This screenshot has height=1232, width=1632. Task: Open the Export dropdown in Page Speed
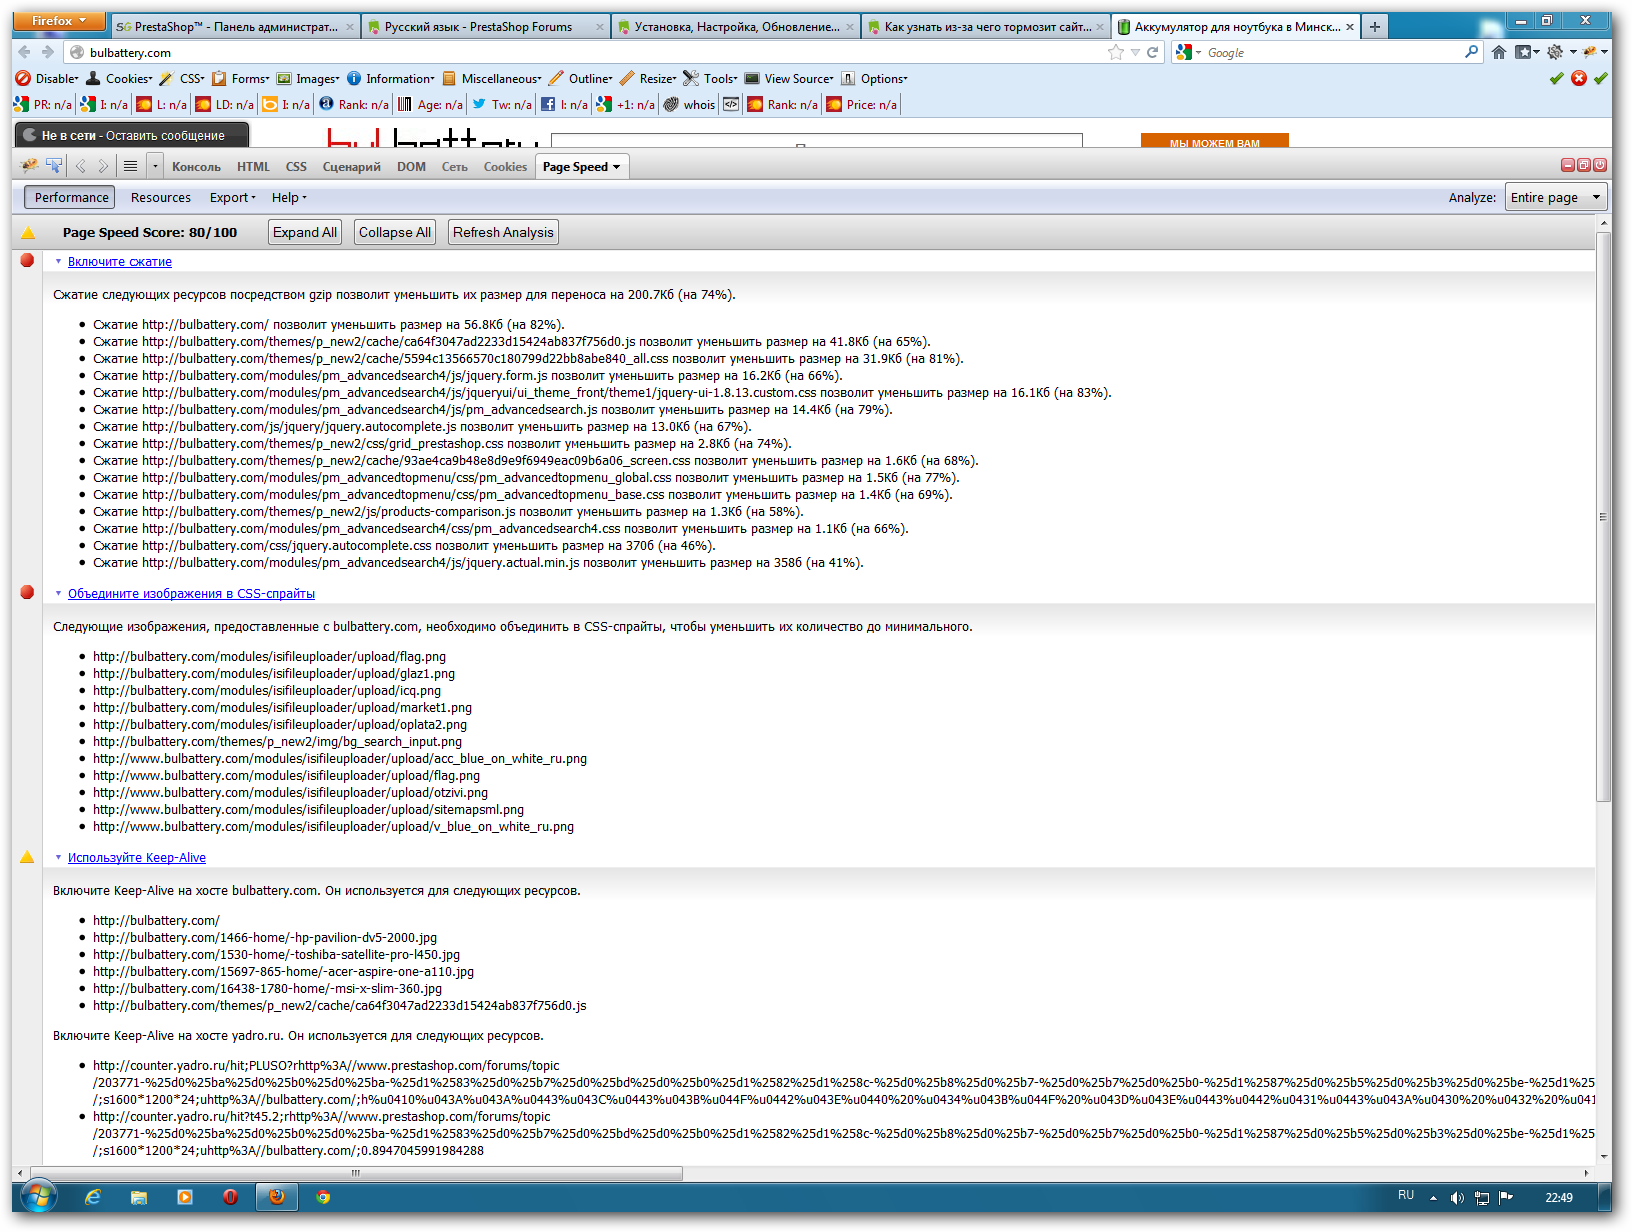click(233, 197)
